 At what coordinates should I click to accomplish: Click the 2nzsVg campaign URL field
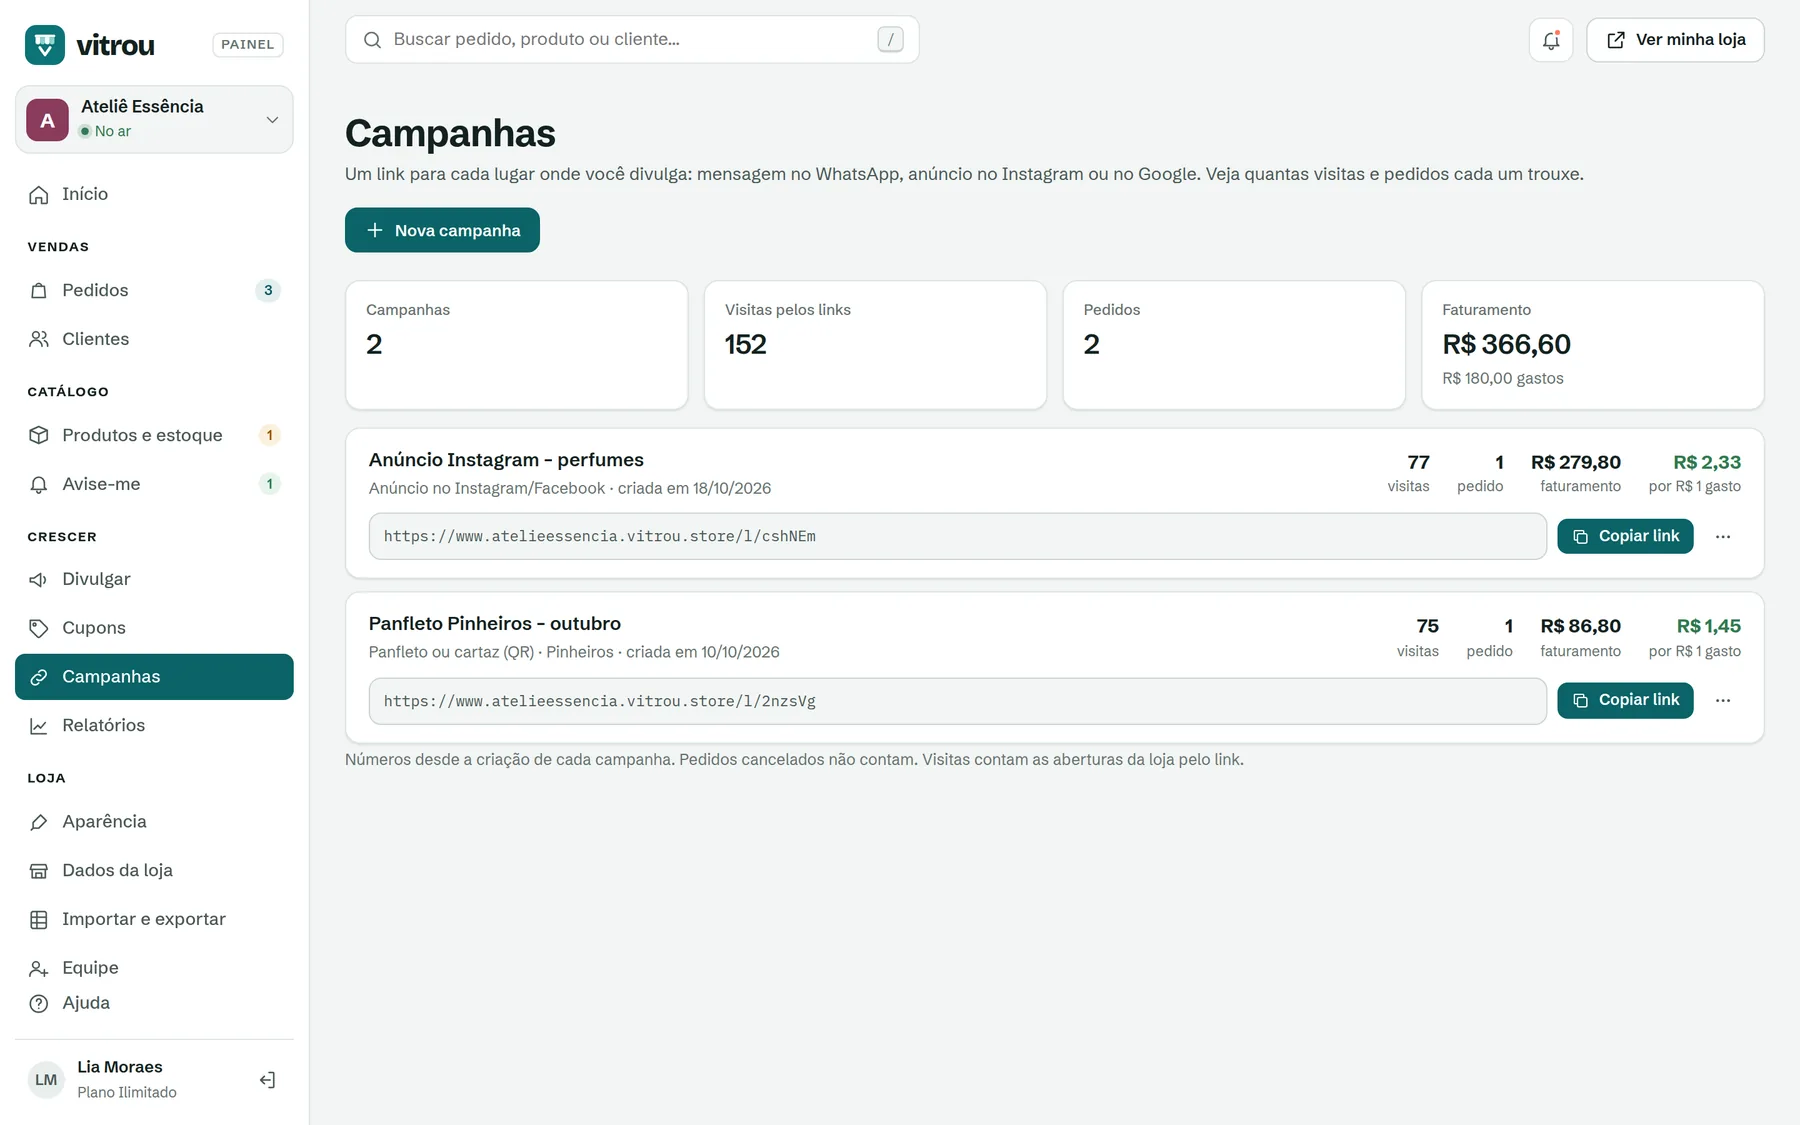[957, 701]
